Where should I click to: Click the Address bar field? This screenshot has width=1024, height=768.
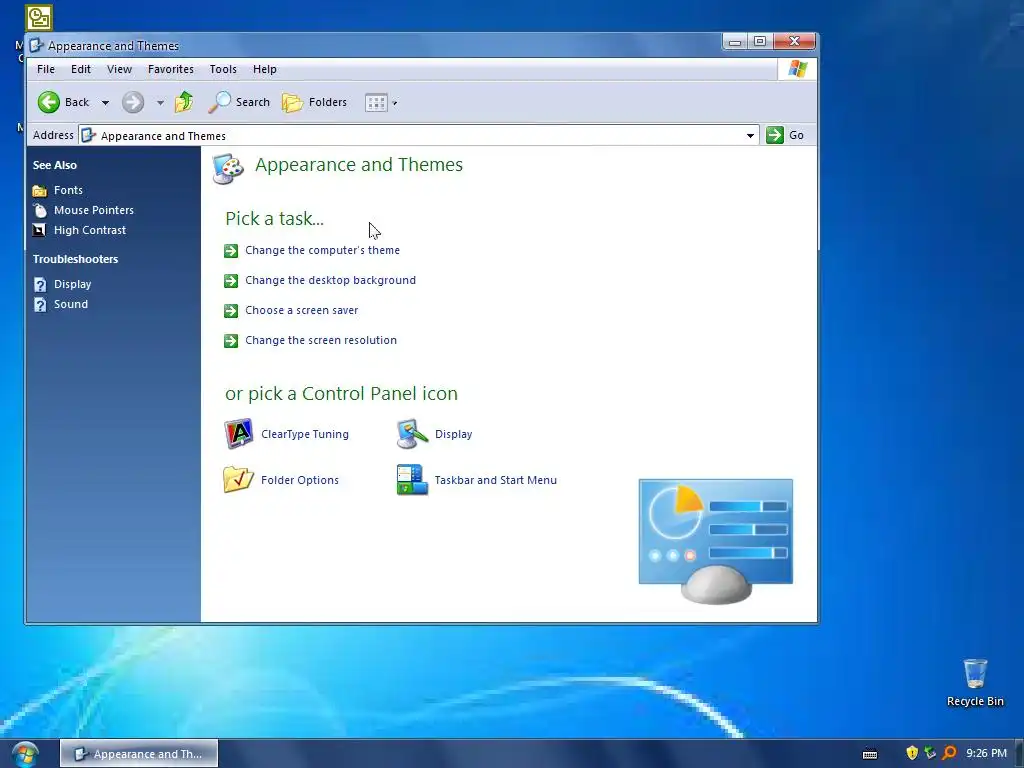point(419,136)
